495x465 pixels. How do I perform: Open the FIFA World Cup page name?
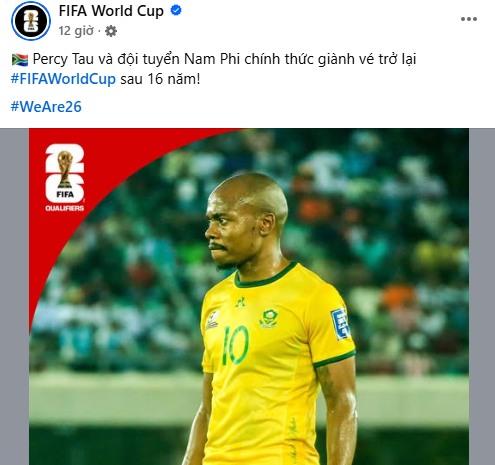click(x=111, y=11)
